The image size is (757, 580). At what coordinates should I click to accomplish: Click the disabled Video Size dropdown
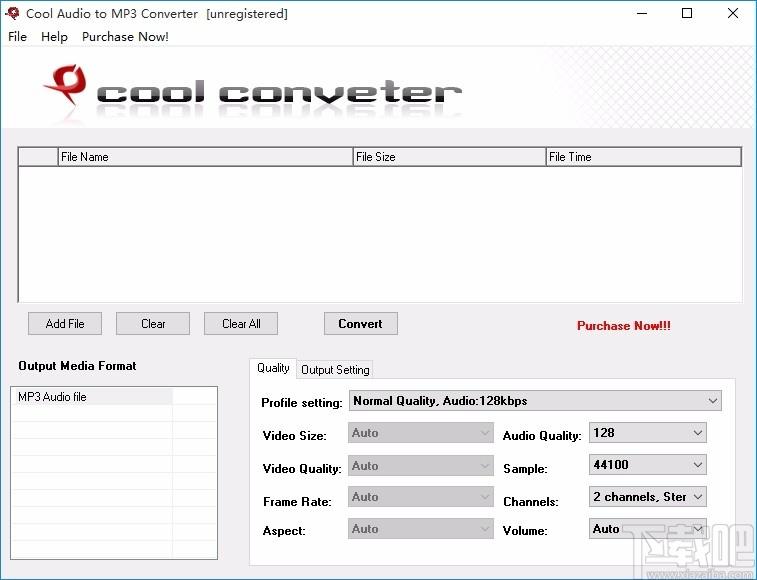coord(421,433)
